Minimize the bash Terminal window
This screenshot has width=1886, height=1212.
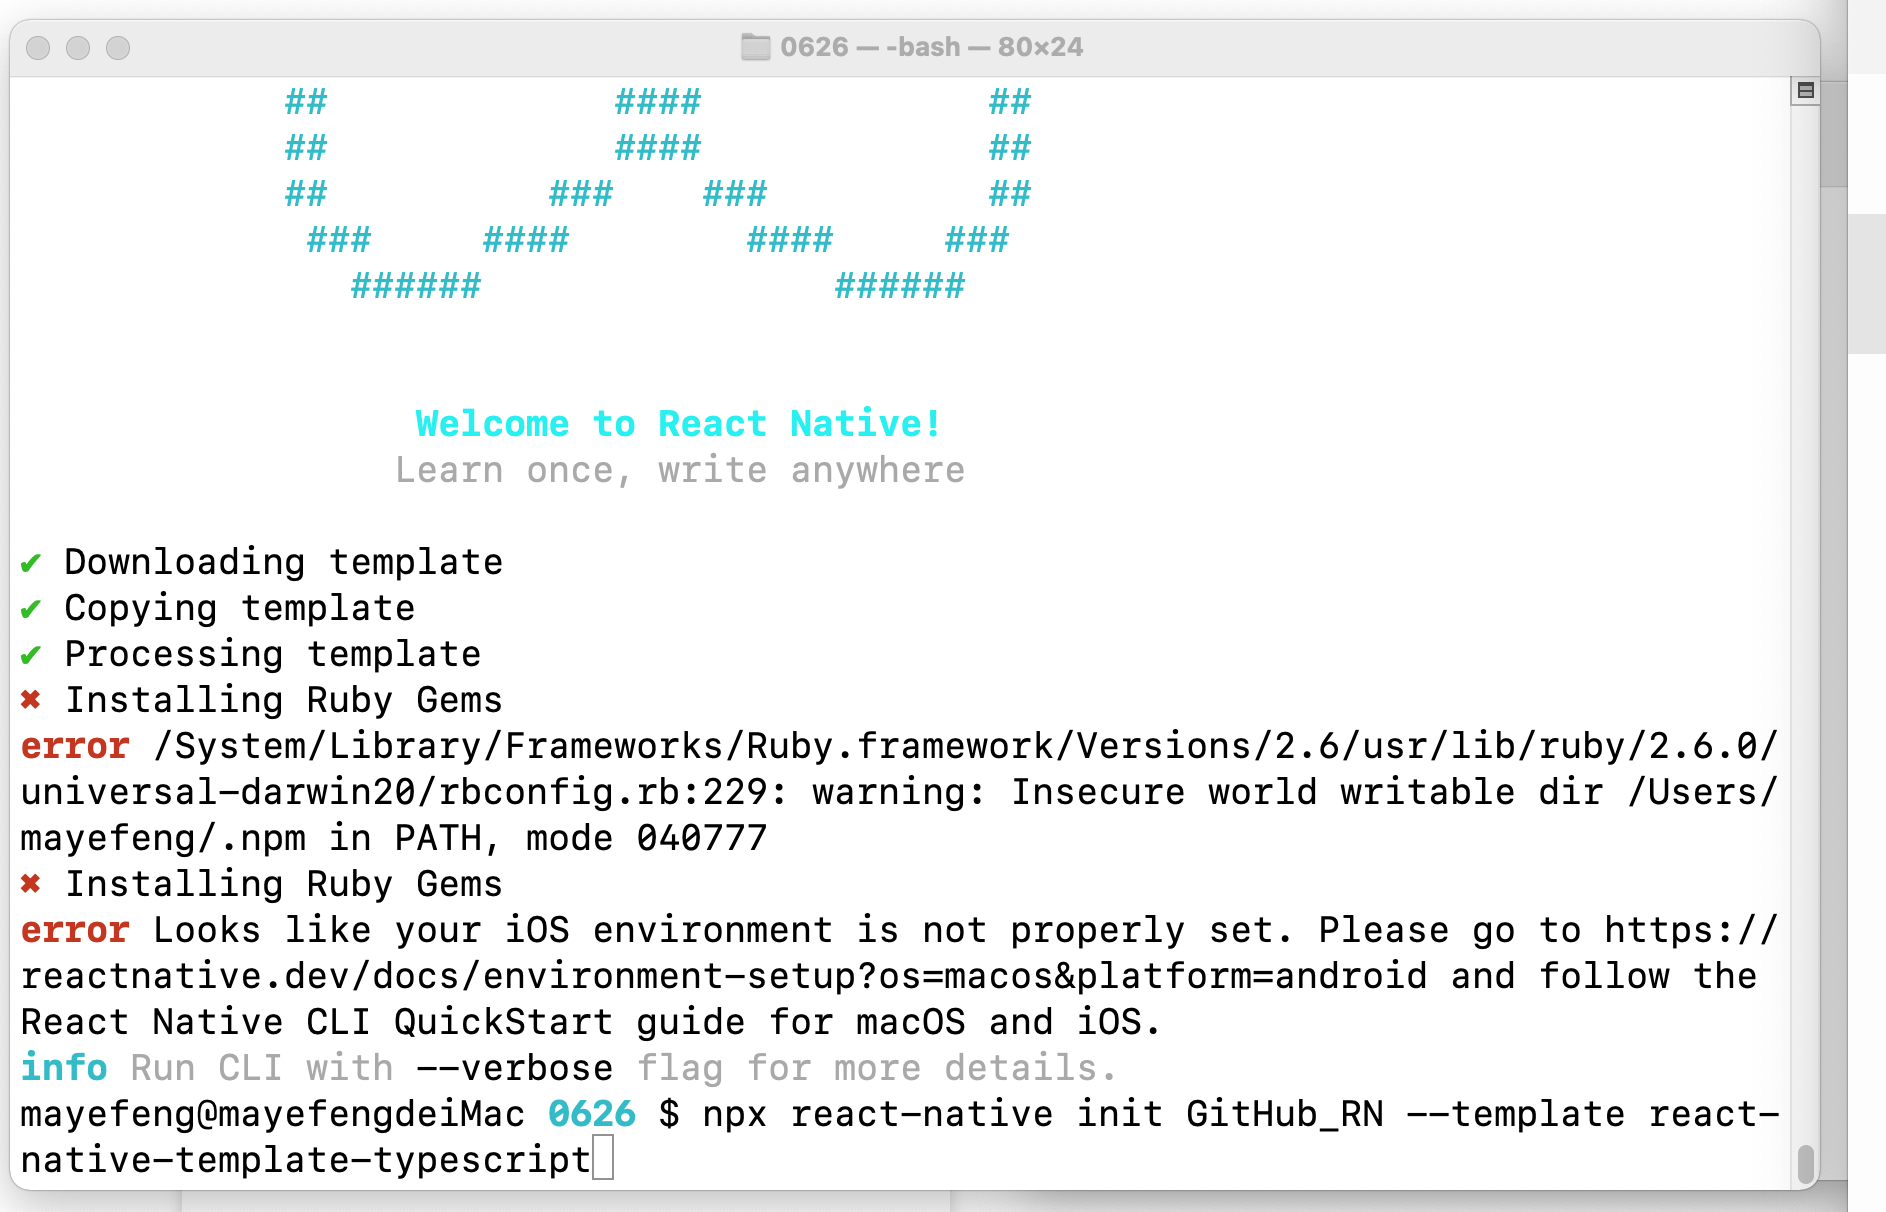(x=78, y=48)
